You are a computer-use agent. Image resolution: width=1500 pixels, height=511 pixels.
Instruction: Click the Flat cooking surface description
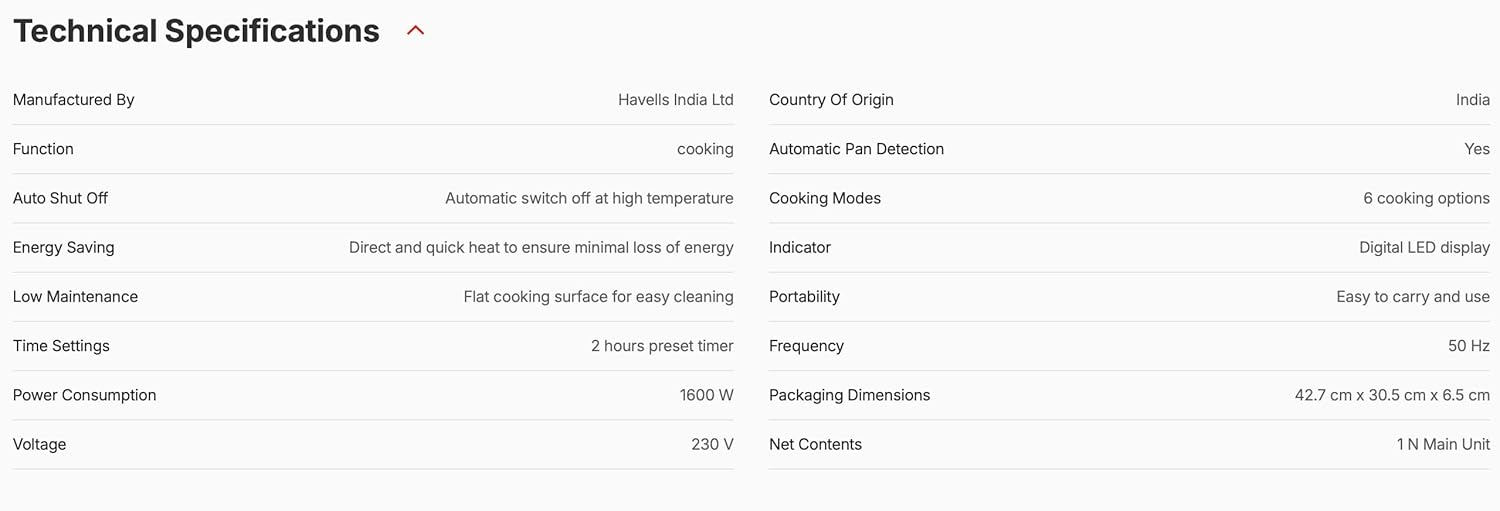(598, 297)
